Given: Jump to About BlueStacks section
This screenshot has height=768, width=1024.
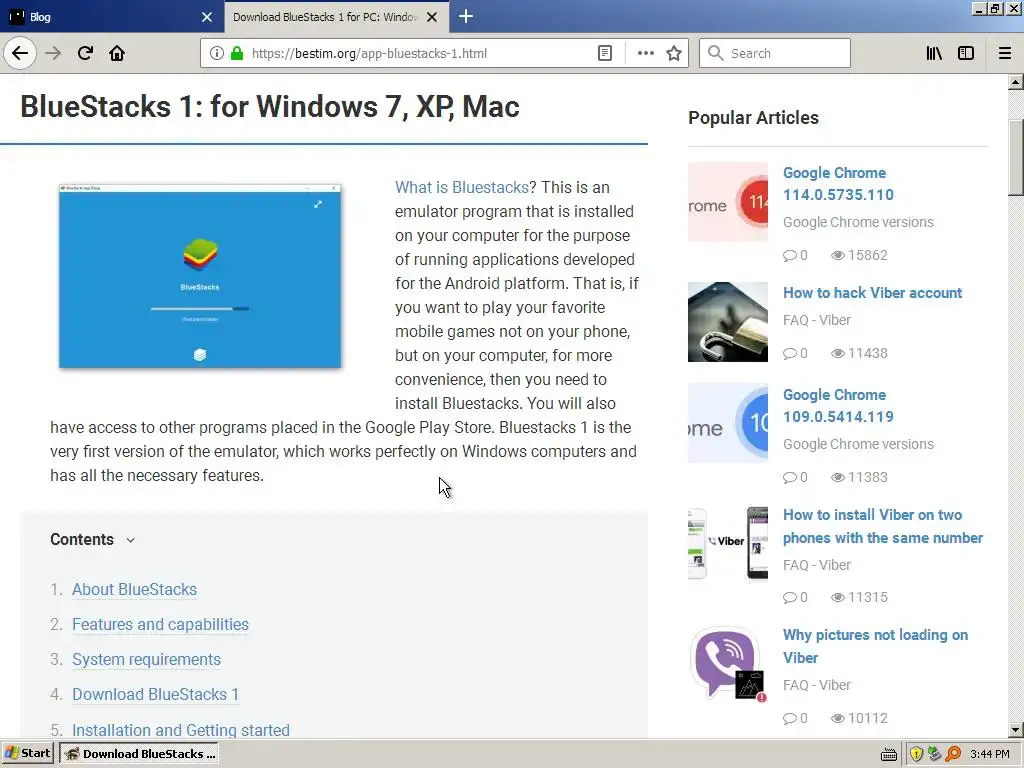Looking at the screenshot, I should (x=134, y=589).
